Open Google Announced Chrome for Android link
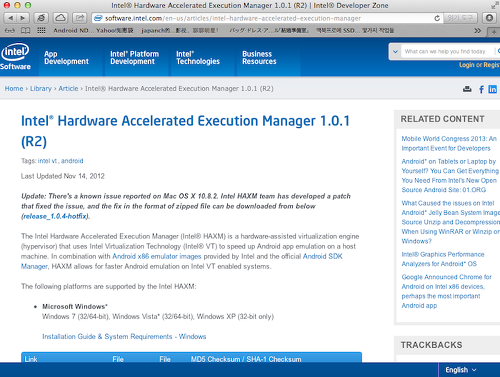 (x=446, y=291)
